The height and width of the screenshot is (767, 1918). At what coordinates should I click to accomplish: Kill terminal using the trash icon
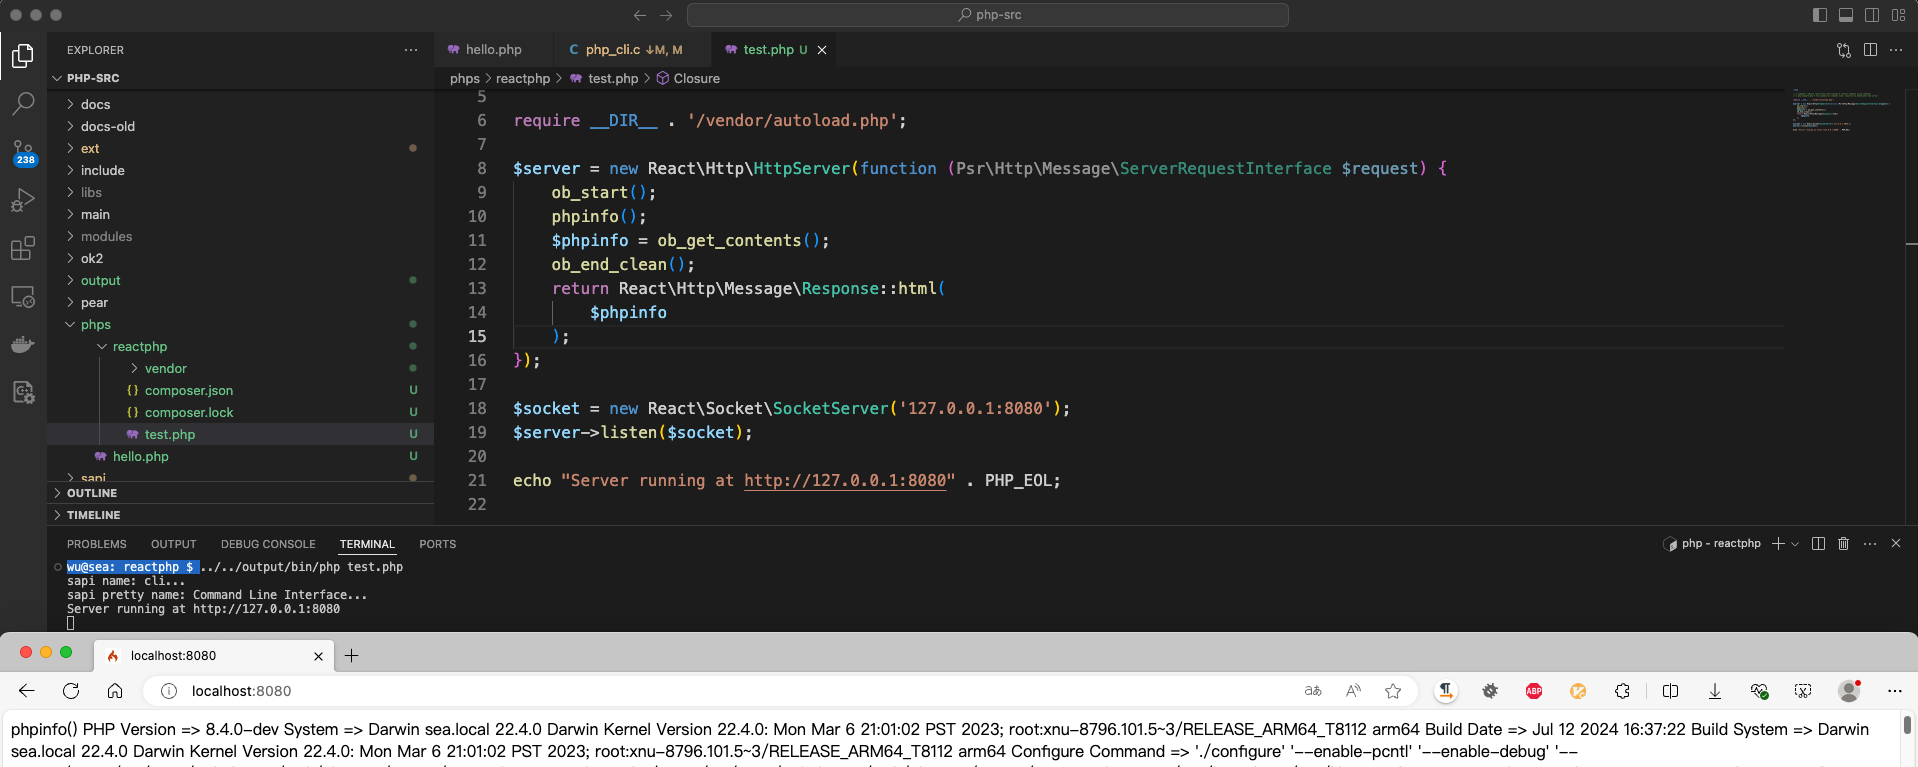(1843, 544)
